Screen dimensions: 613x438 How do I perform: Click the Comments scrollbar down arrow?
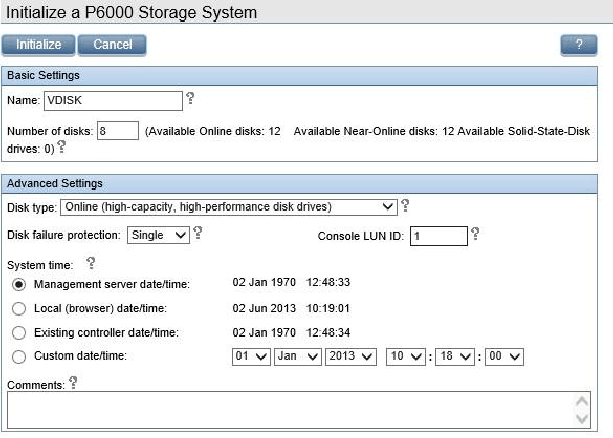click(x=582, y=419)
